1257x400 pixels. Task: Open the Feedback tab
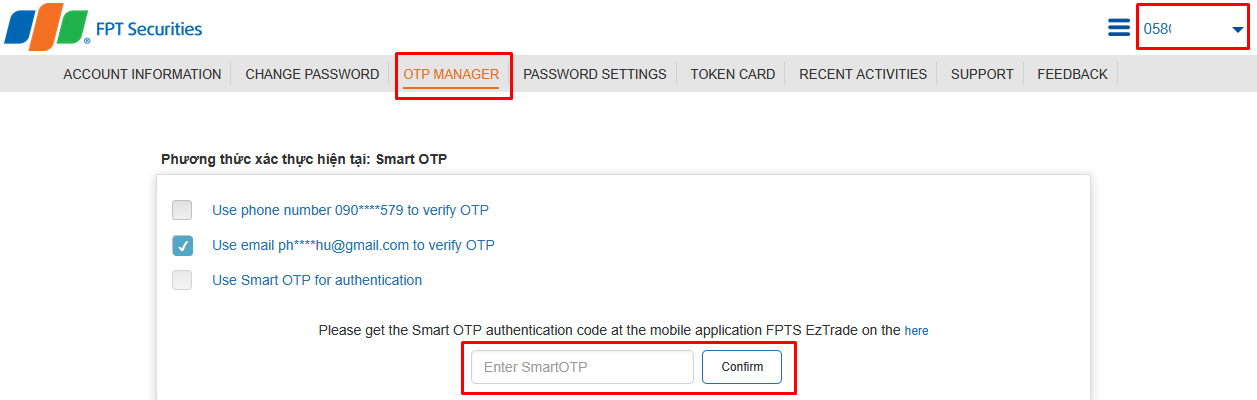[x=1072, y=74]
